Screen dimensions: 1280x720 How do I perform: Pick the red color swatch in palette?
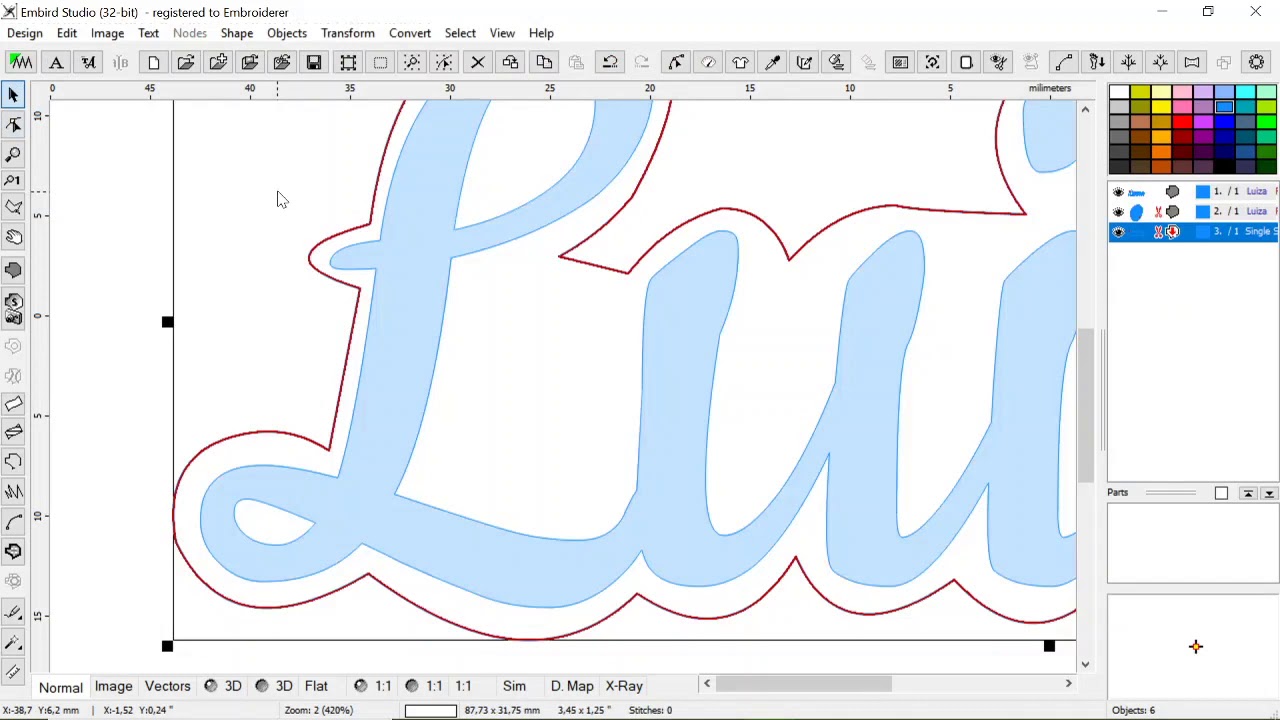pyautogui.click(x=1183, y=121)
